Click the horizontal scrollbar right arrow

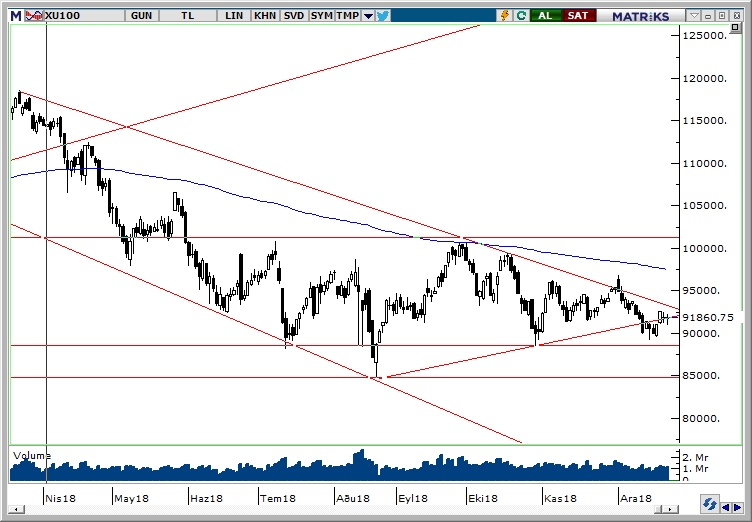pos(671,509)
